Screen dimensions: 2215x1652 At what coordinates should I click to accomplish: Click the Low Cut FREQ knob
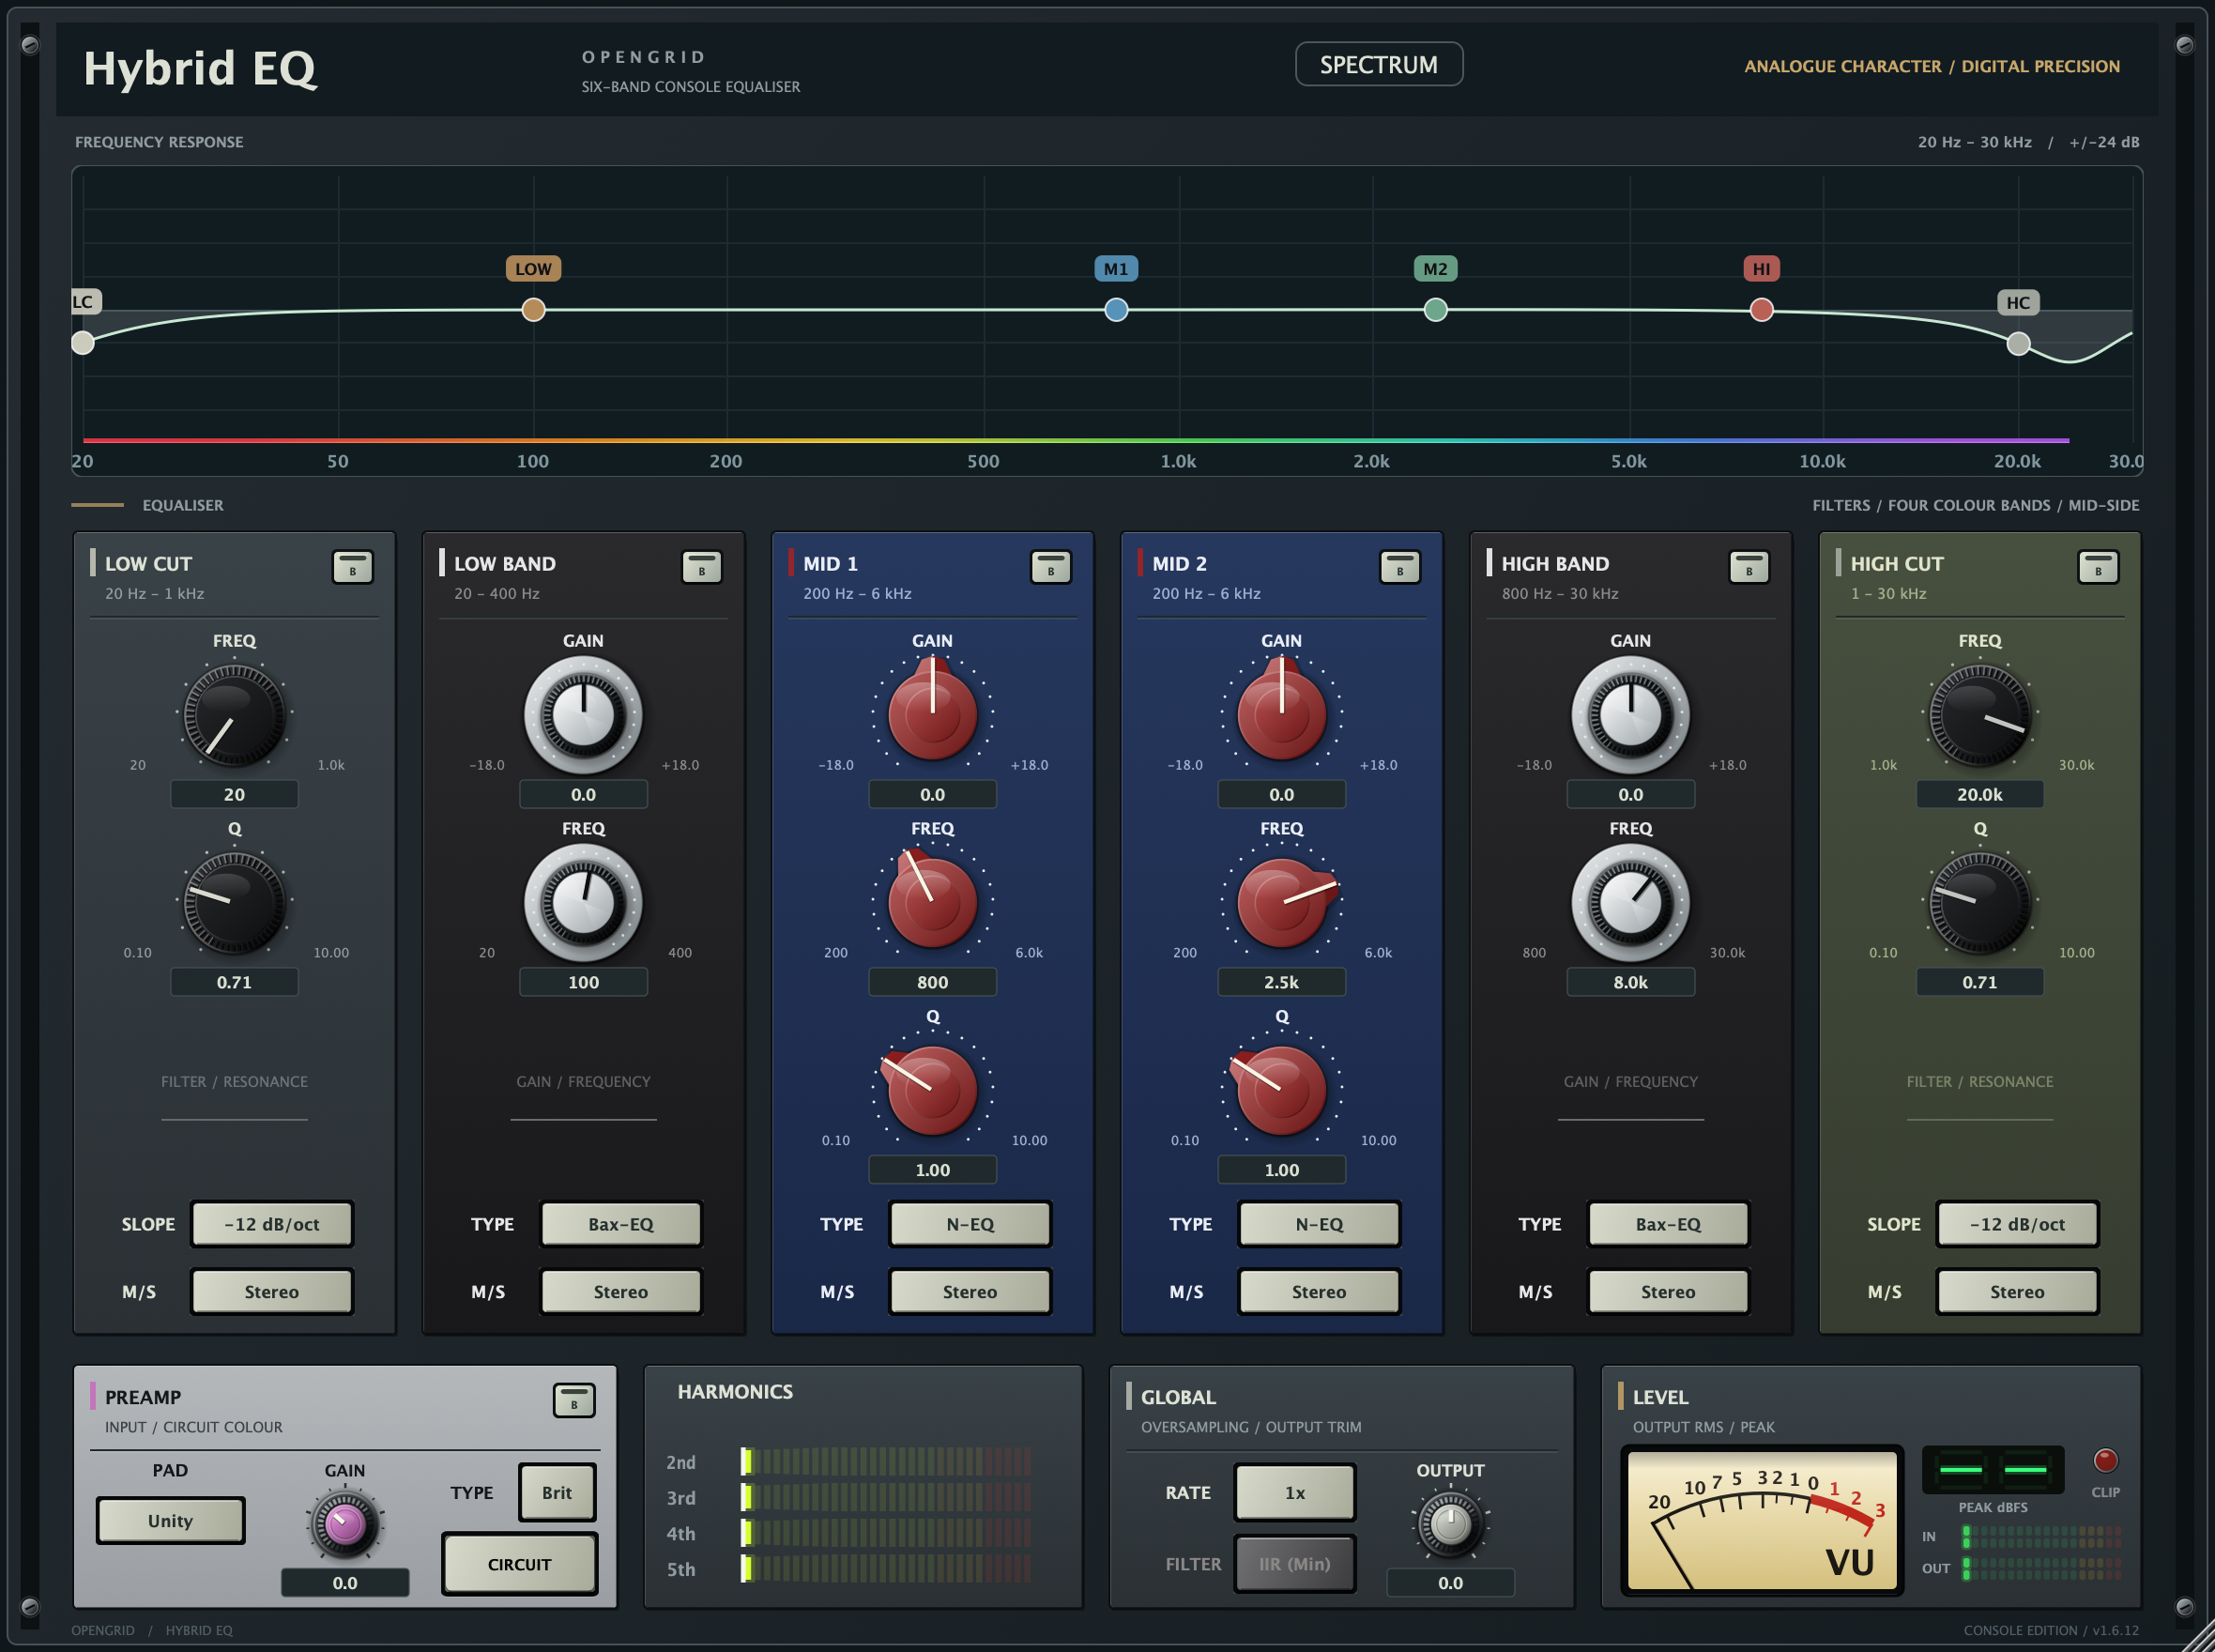[x=234, y=716]
